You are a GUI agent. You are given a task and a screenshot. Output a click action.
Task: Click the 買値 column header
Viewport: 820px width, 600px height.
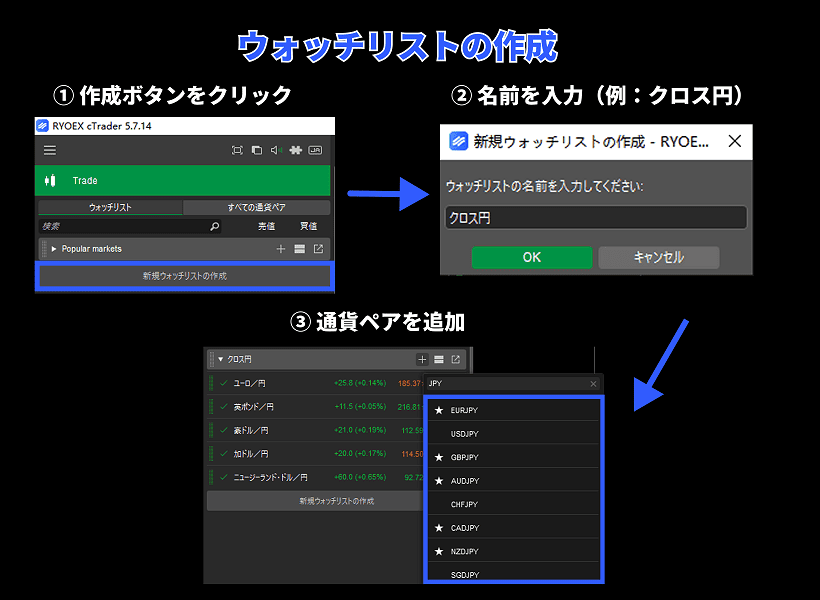pyautogui.click(x=309, y=227)
